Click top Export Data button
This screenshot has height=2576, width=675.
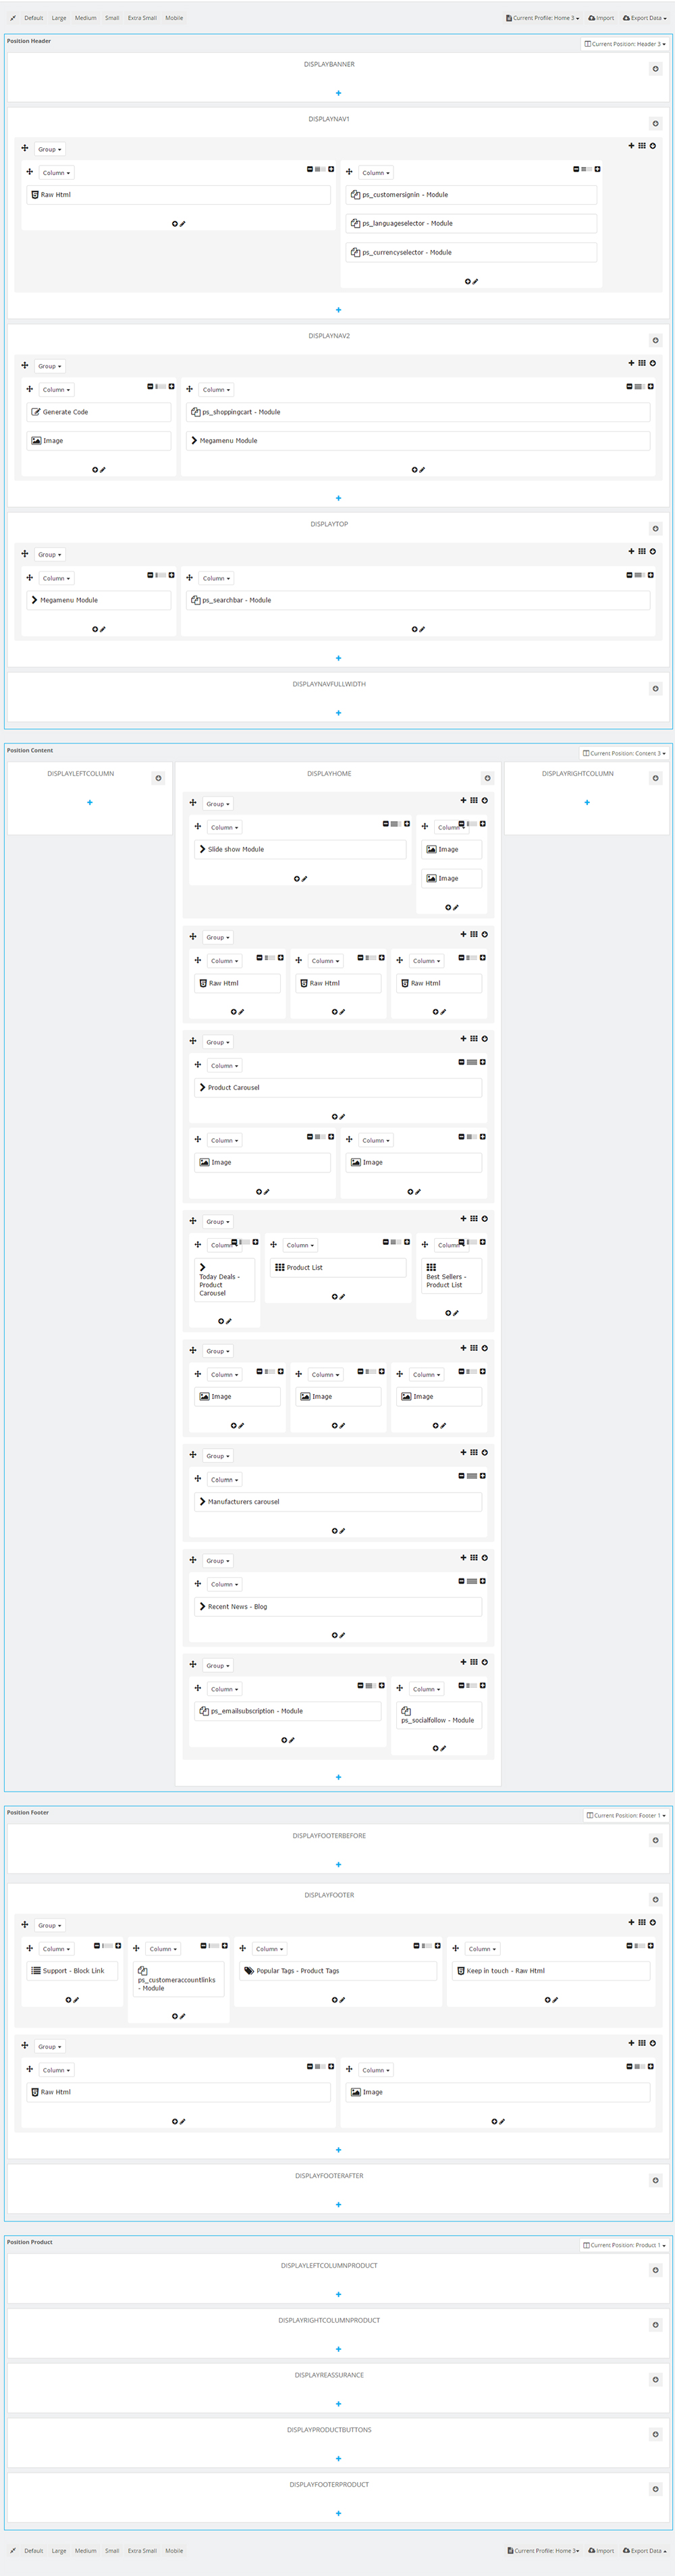[645, 18]
